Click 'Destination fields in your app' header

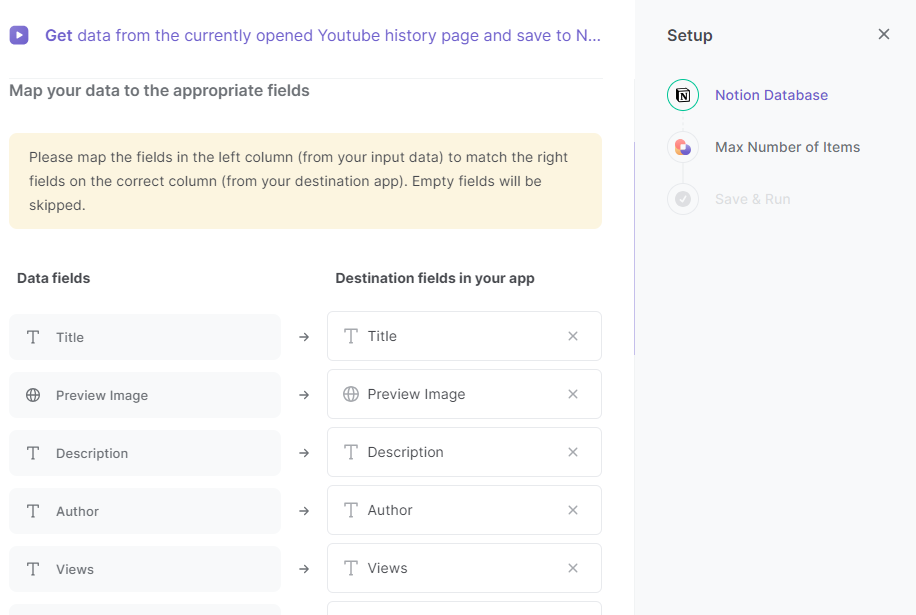pyautogui.click(x=435, y=278)
